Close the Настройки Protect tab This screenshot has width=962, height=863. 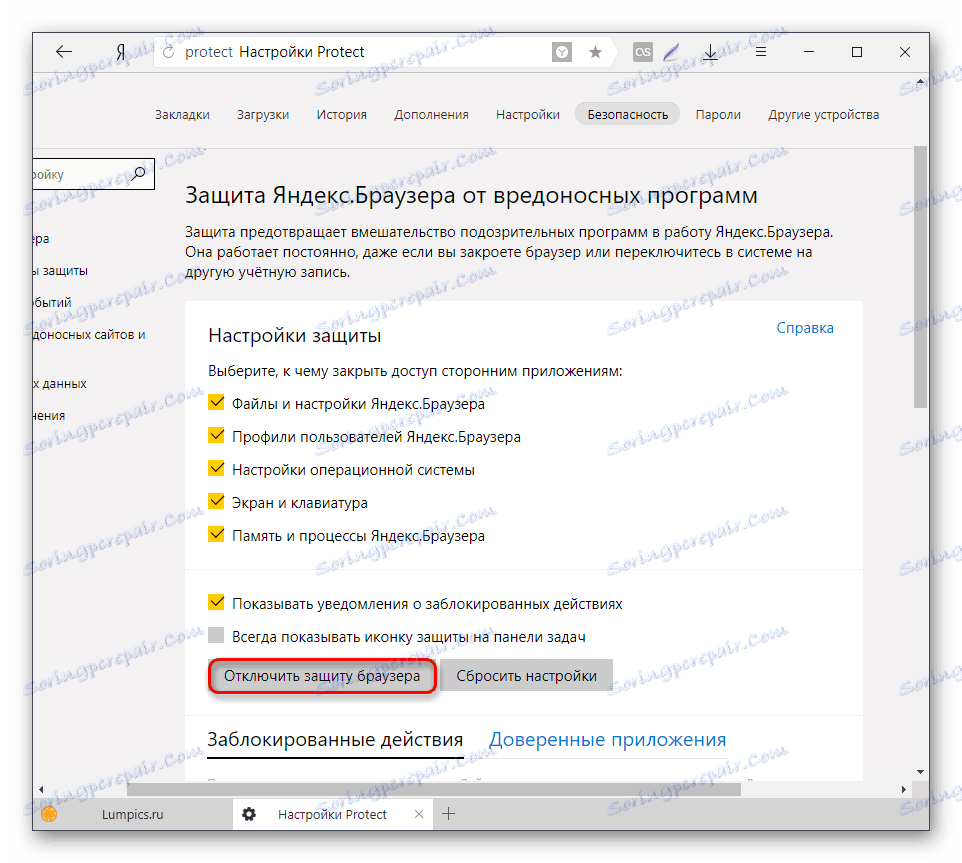click(x=419, y=814)
